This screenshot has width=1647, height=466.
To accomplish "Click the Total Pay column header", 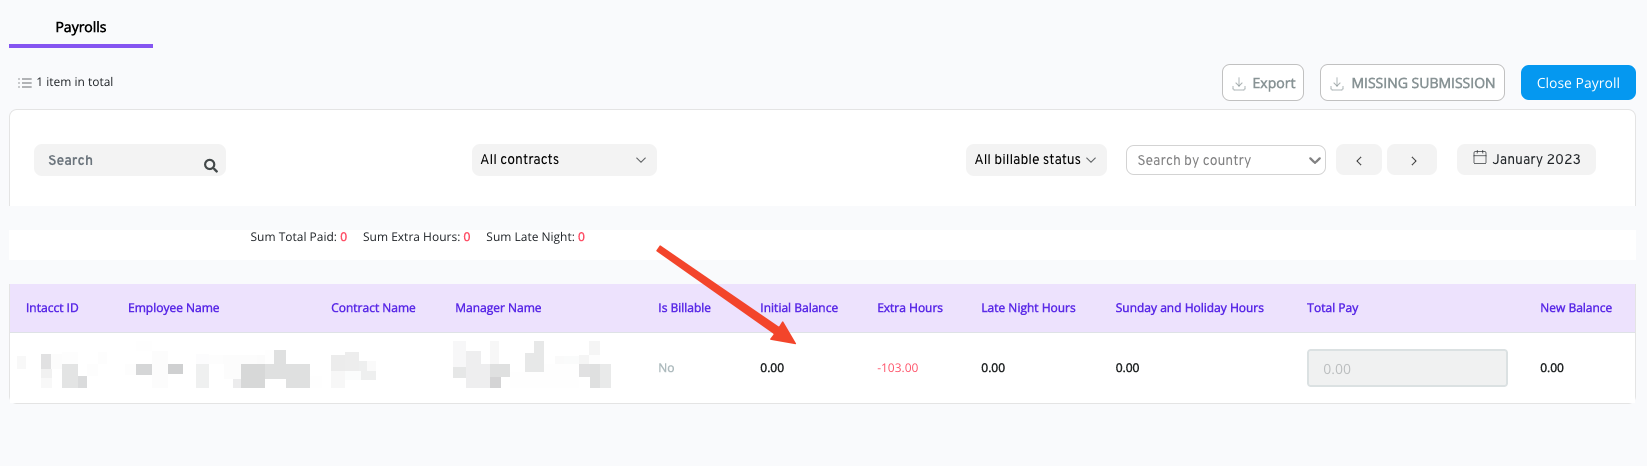I will (1332, 308).
